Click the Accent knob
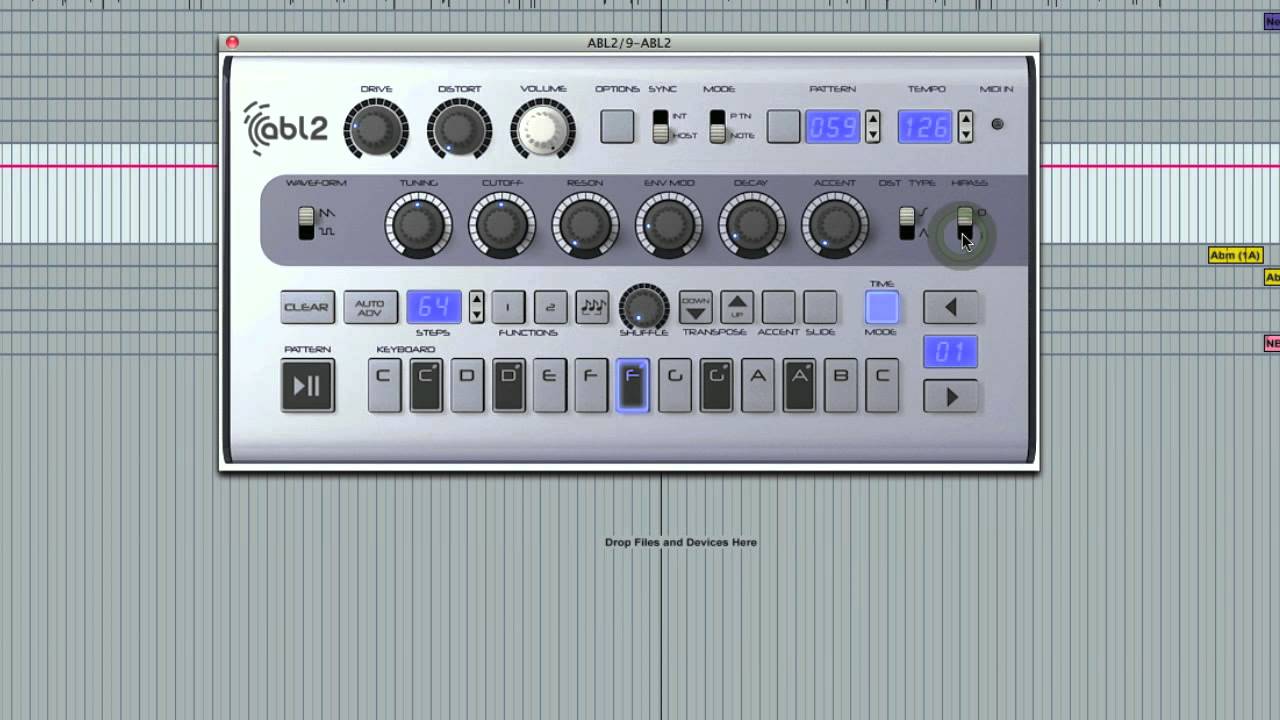This screenshot has width=1280, height=720. coord(835,224)
